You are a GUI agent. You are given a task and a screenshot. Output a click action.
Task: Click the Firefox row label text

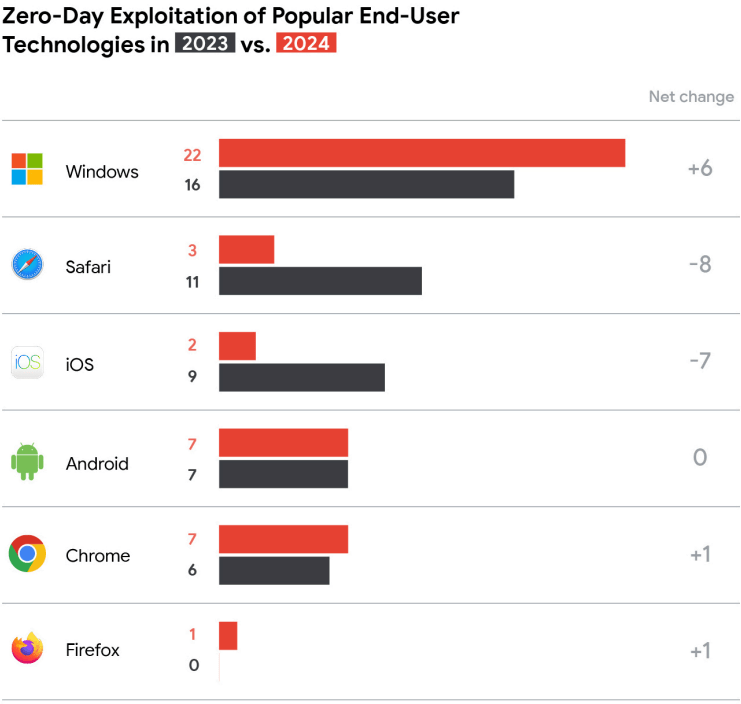pos(93,650)
